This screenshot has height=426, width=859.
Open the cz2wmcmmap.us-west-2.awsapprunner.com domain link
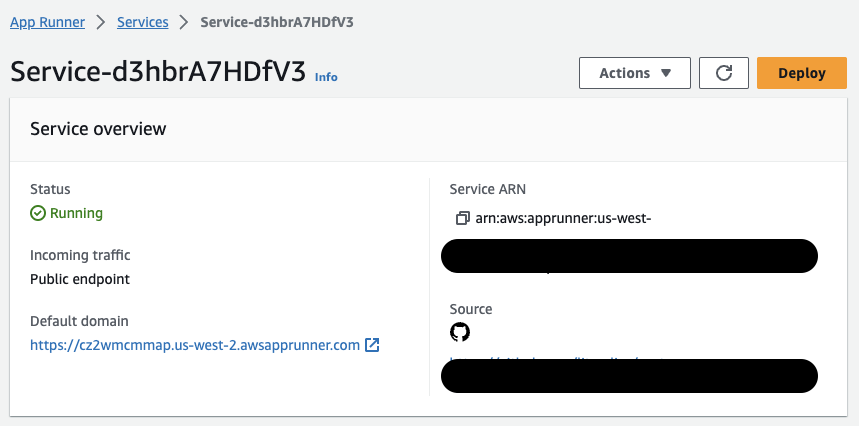[195, 345]
